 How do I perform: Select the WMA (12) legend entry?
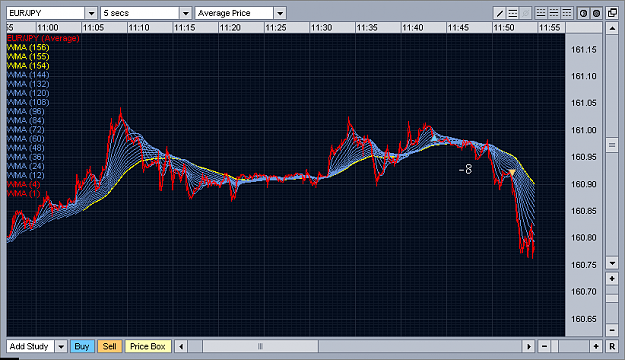(26, 175)
